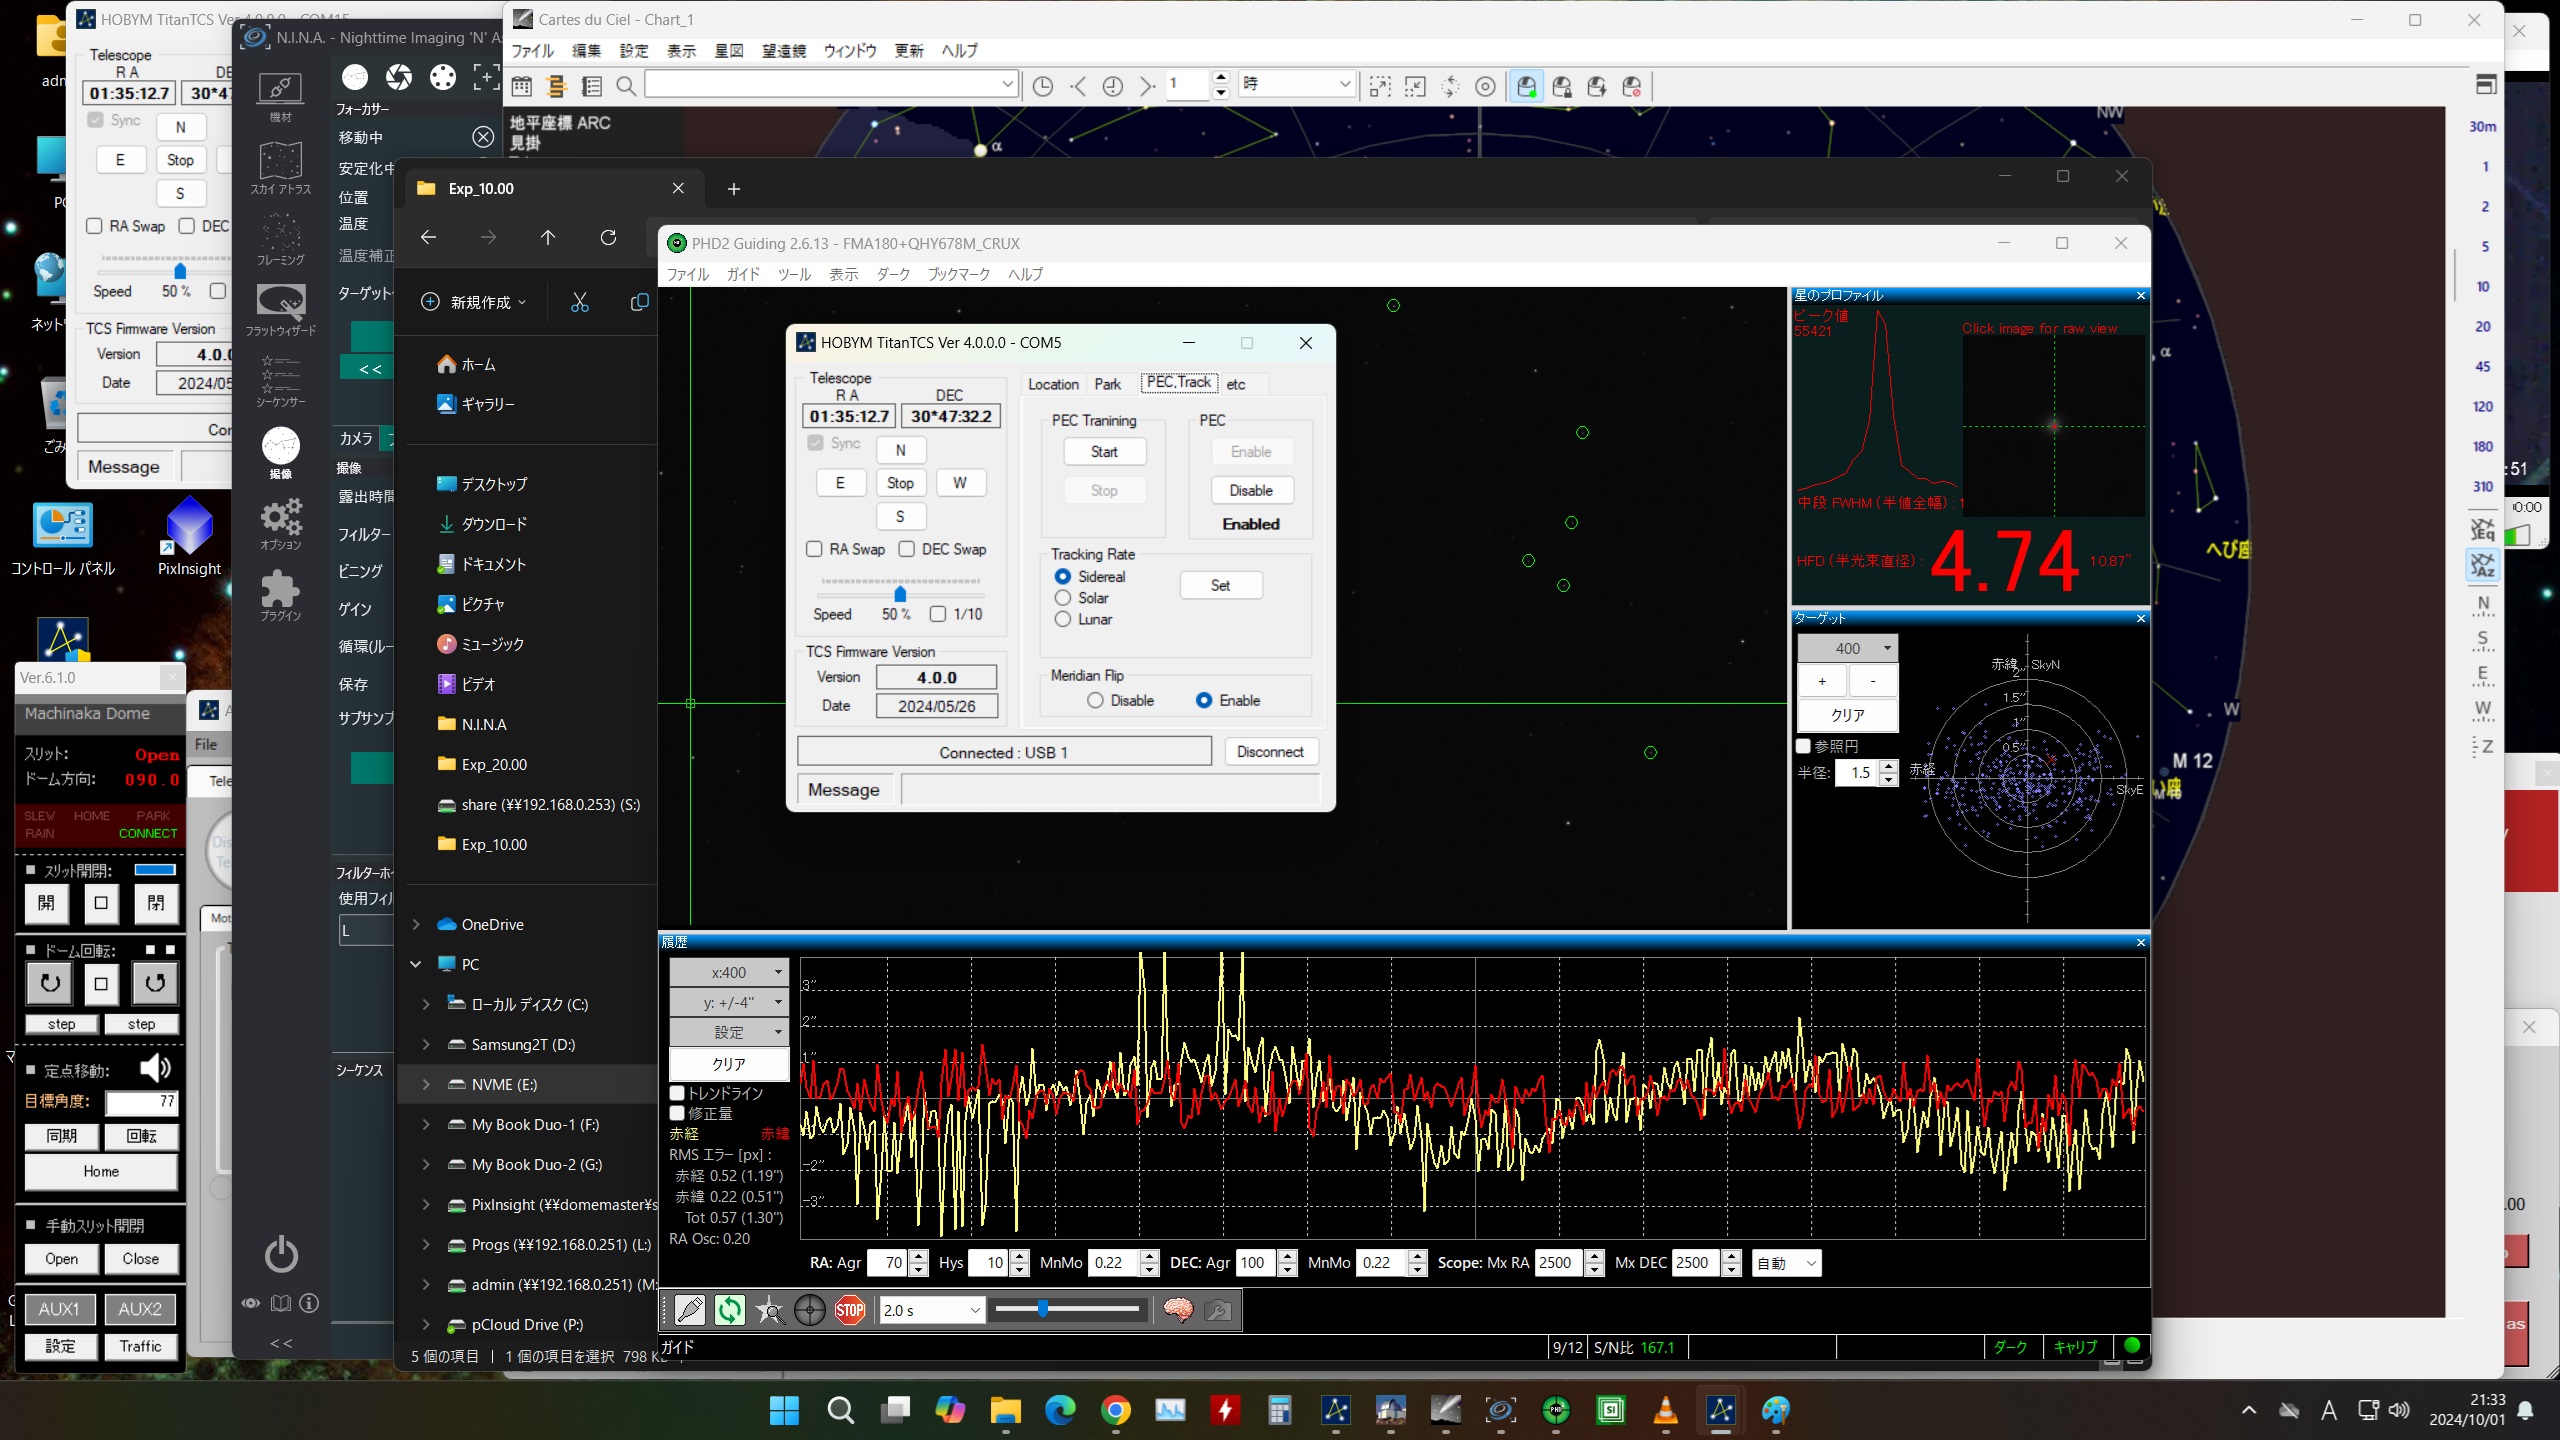The width and height of the screenshot is (2560, 1440).
Task: Toggle RA Swap checkbox in front TitanTCS
Action: click(x=814, y=549)
